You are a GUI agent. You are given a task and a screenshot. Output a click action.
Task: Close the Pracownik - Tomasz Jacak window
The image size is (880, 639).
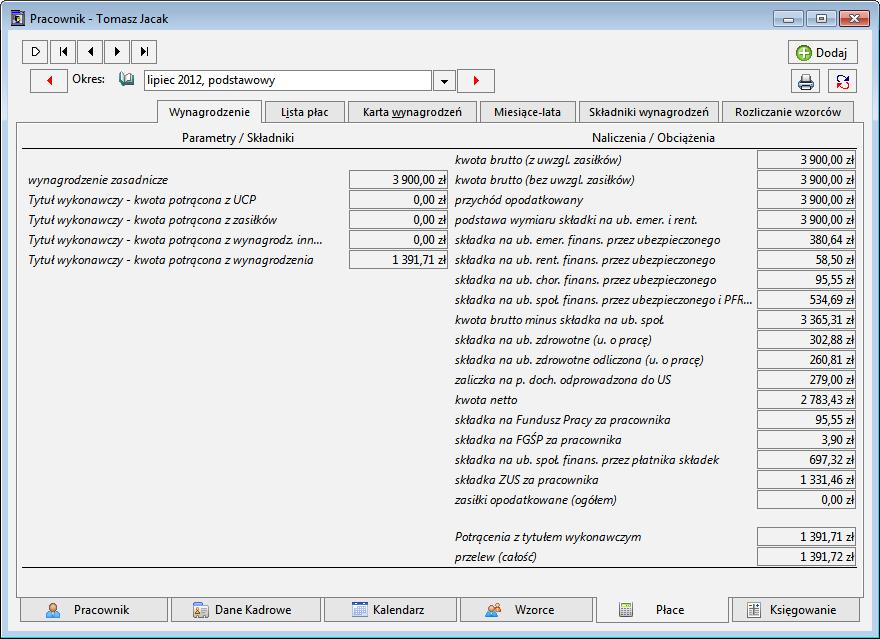coord(854,19)
